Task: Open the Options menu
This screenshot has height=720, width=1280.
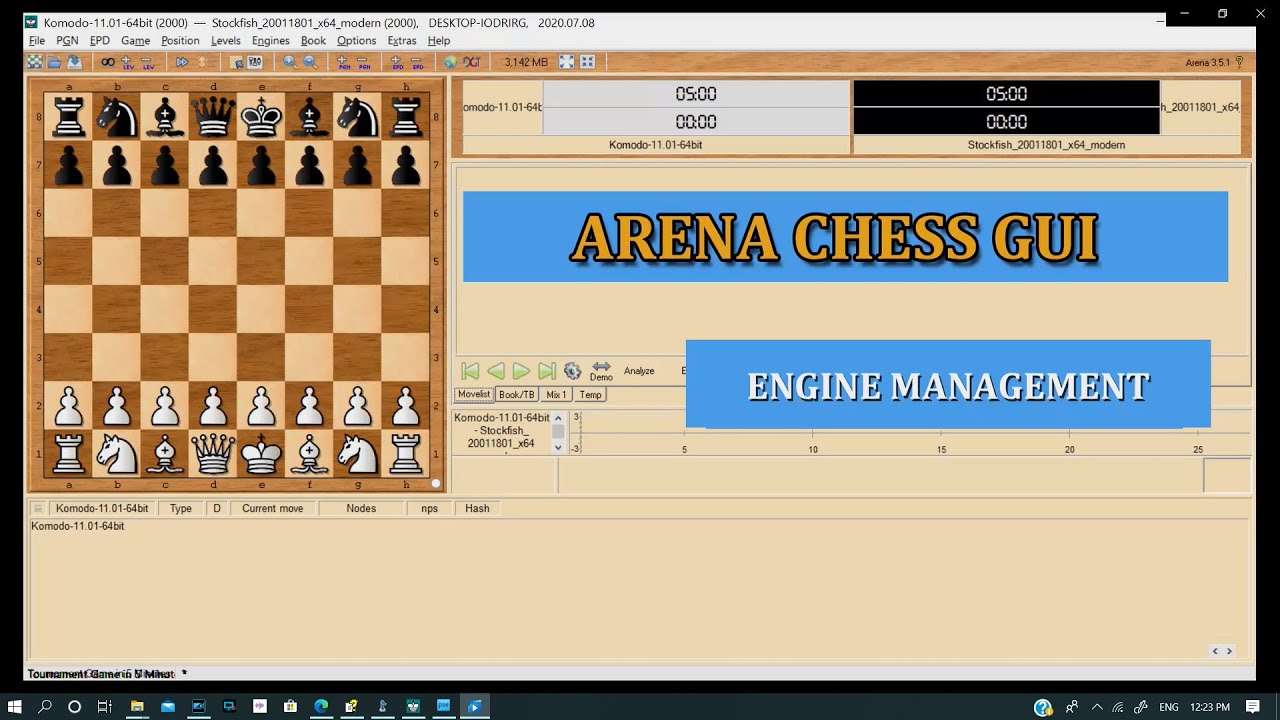Action: (356, 41)
